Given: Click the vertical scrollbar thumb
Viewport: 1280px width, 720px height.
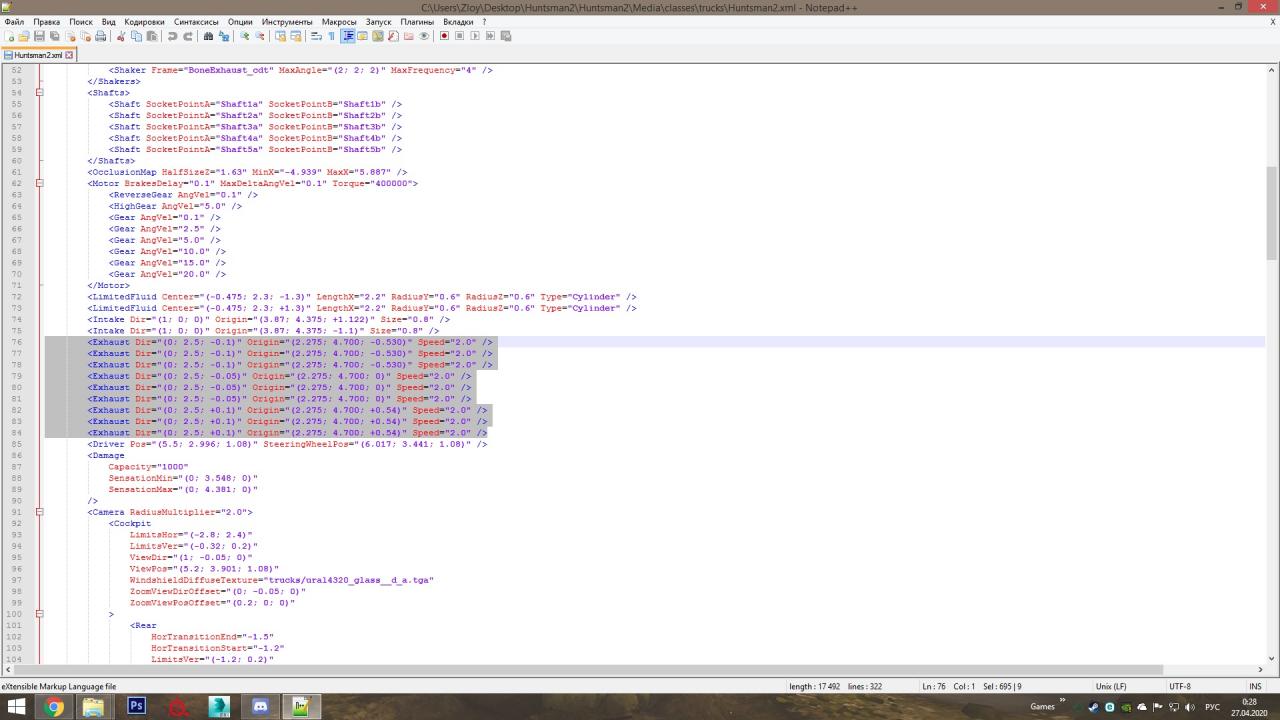Looking at the screenshot, I should [1271, 210].
